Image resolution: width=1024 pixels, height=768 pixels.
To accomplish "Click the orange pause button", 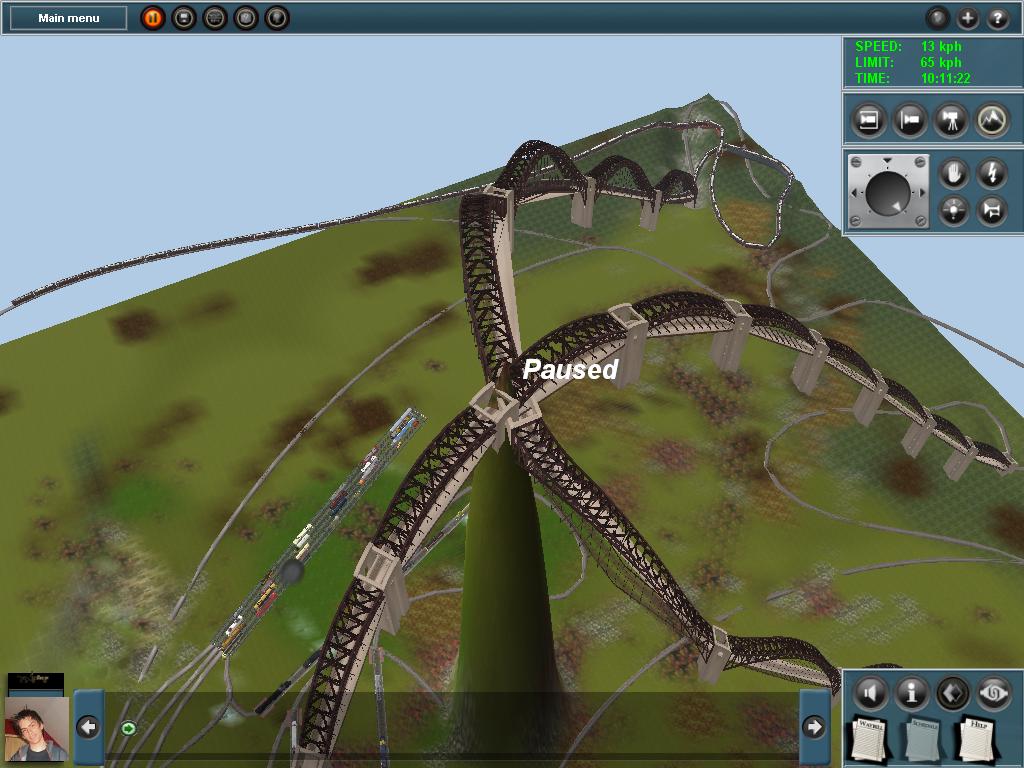I will [x=153, y=18].
